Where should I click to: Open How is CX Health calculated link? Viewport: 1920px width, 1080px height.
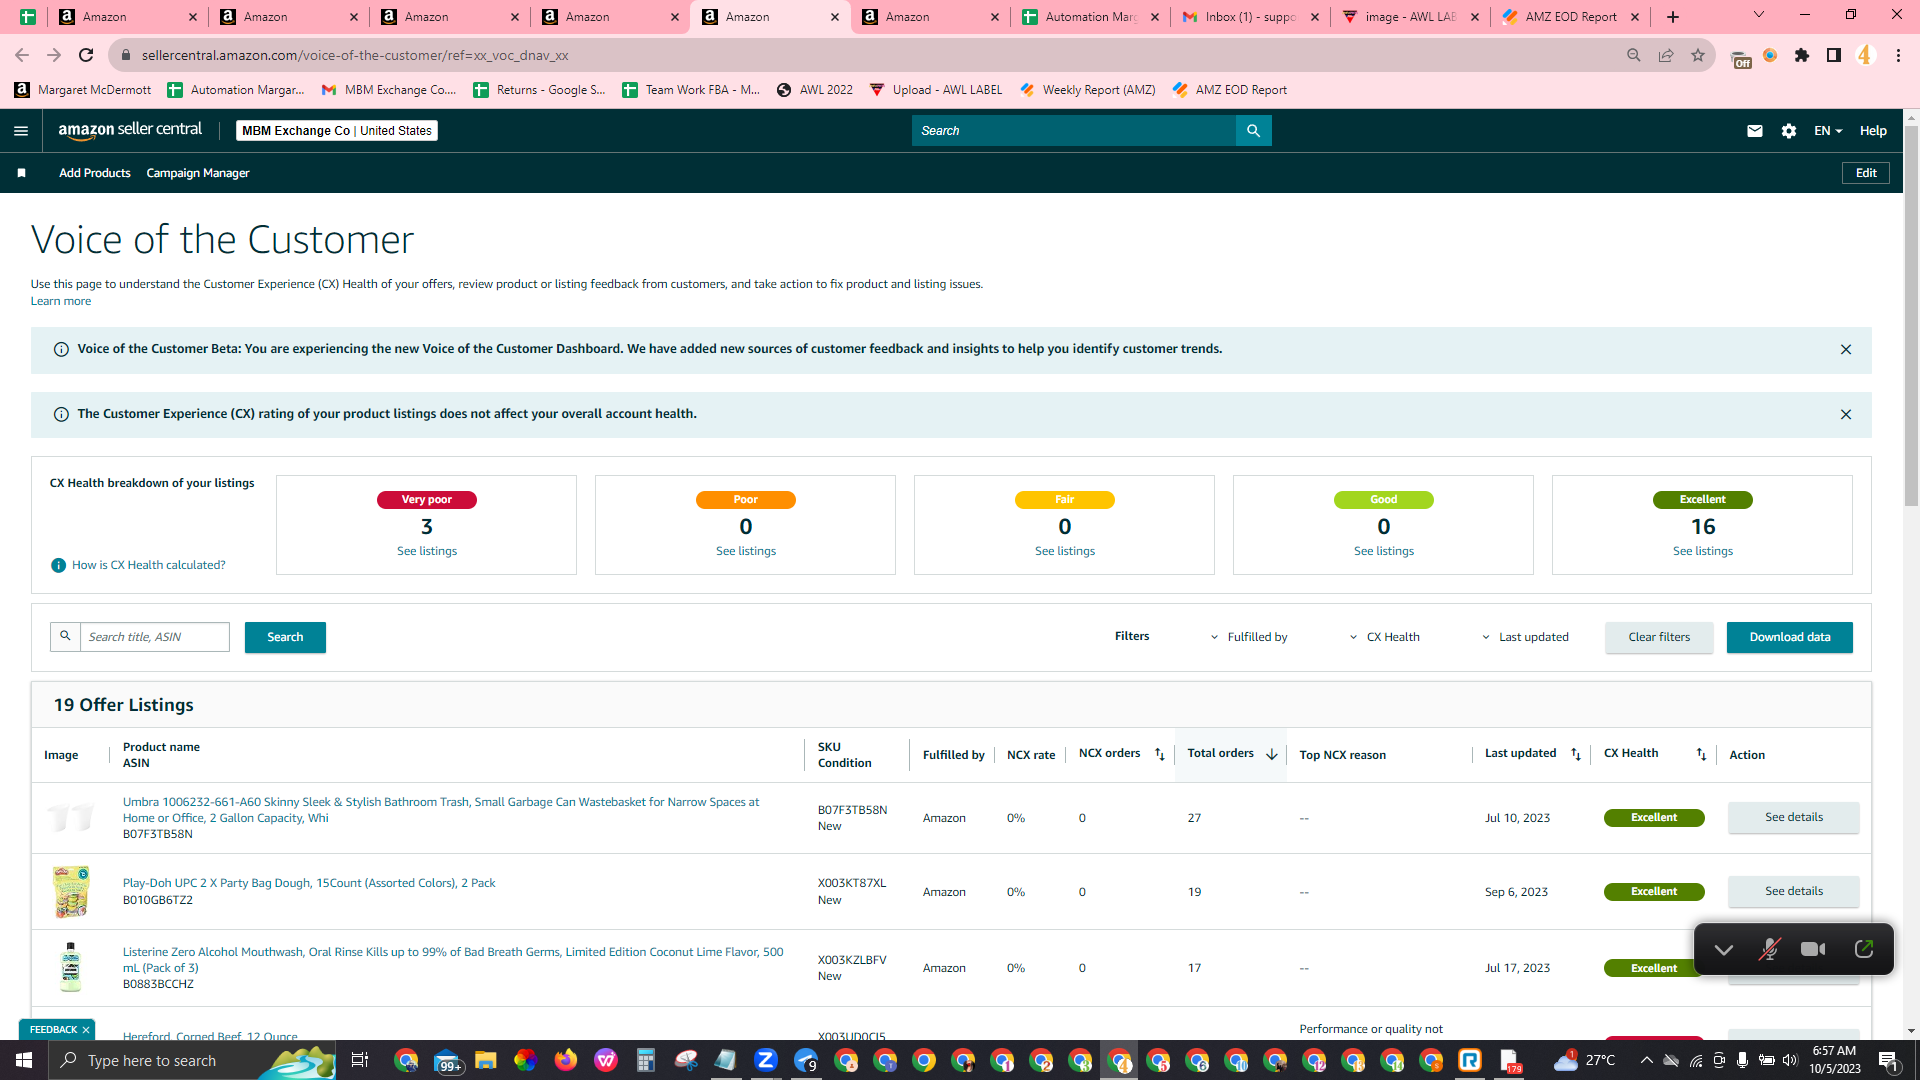(149, 565)
